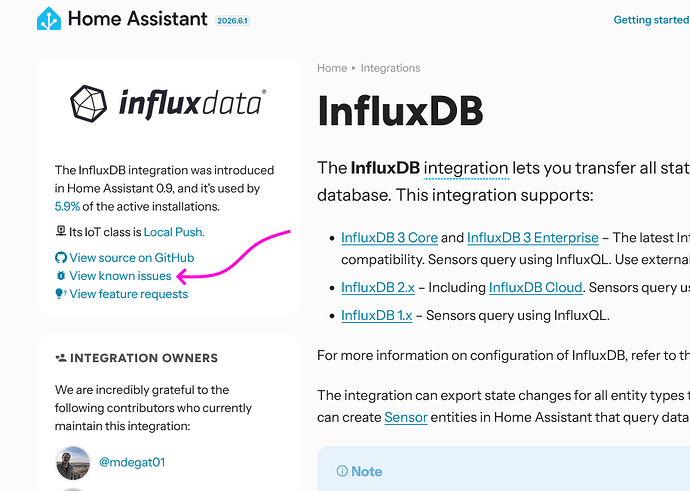Click the bug icon beside known issues

[x=61, y=275]
